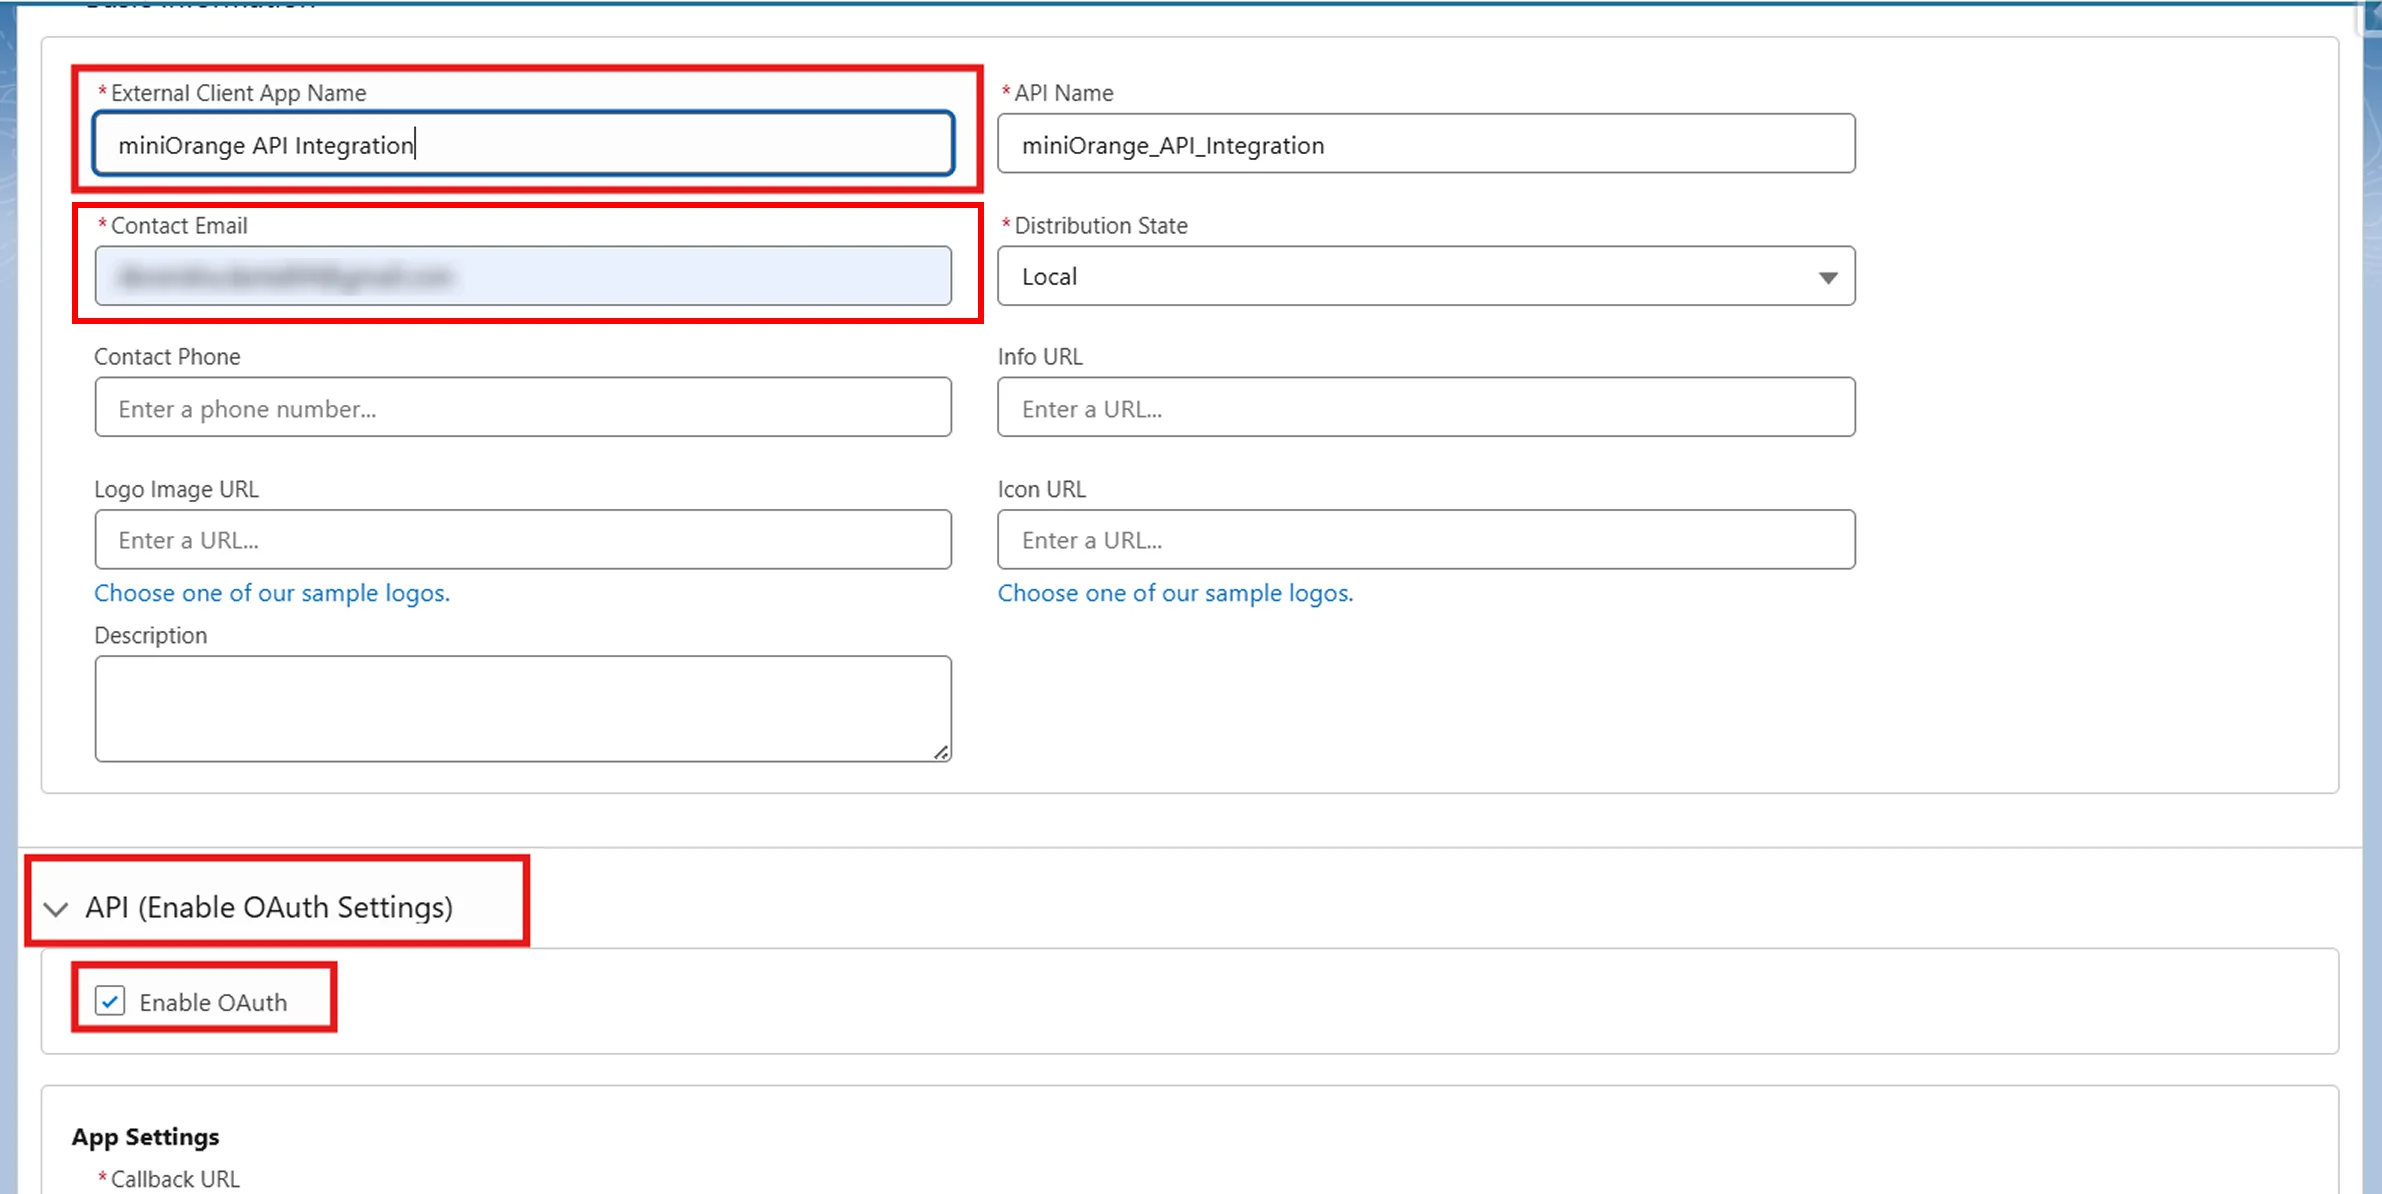Collapse the API (Enable OAuth Settings) section
Viewport: 2382px width, 1194px height.
click(x=56, y=909)
